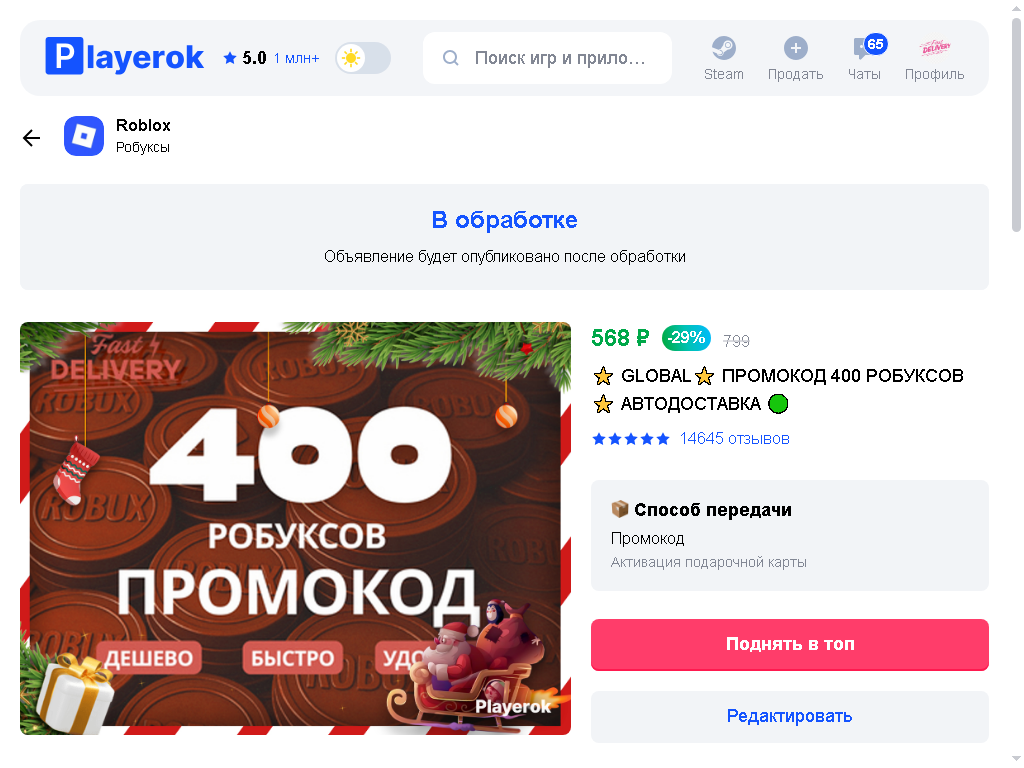Toggle the light/dark theme switch

click(363, 58)
